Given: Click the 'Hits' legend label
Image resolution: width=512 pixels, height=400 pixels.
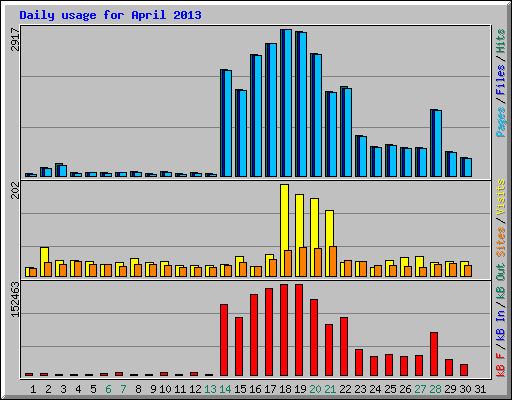Looking at the screenshot, I should point(501,41).
